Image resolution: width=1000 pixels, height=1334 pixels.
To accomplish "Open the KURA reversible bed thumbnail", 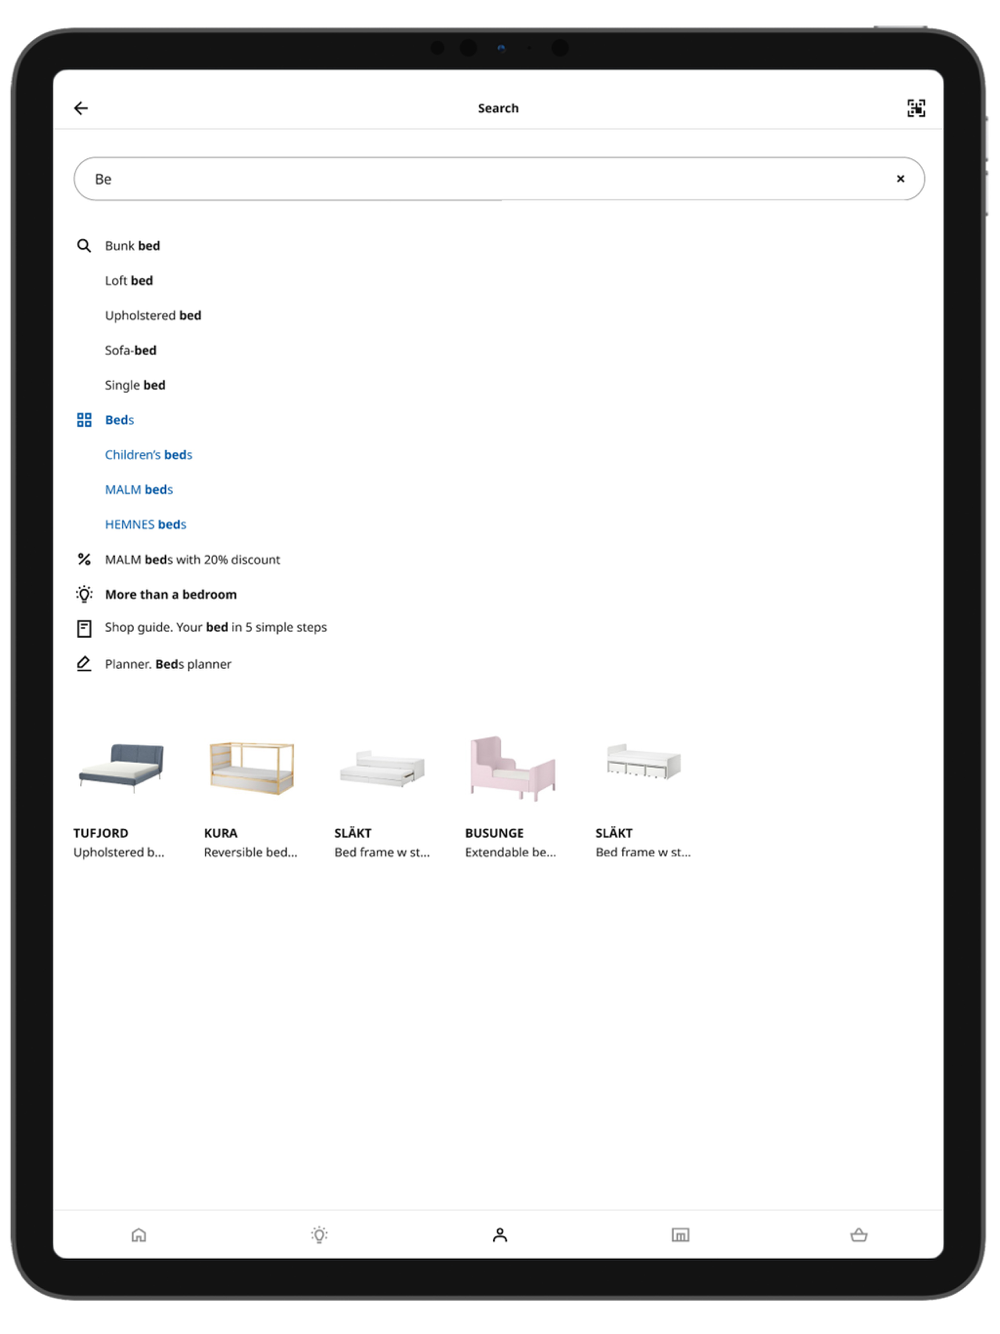I will pos(251,767).
